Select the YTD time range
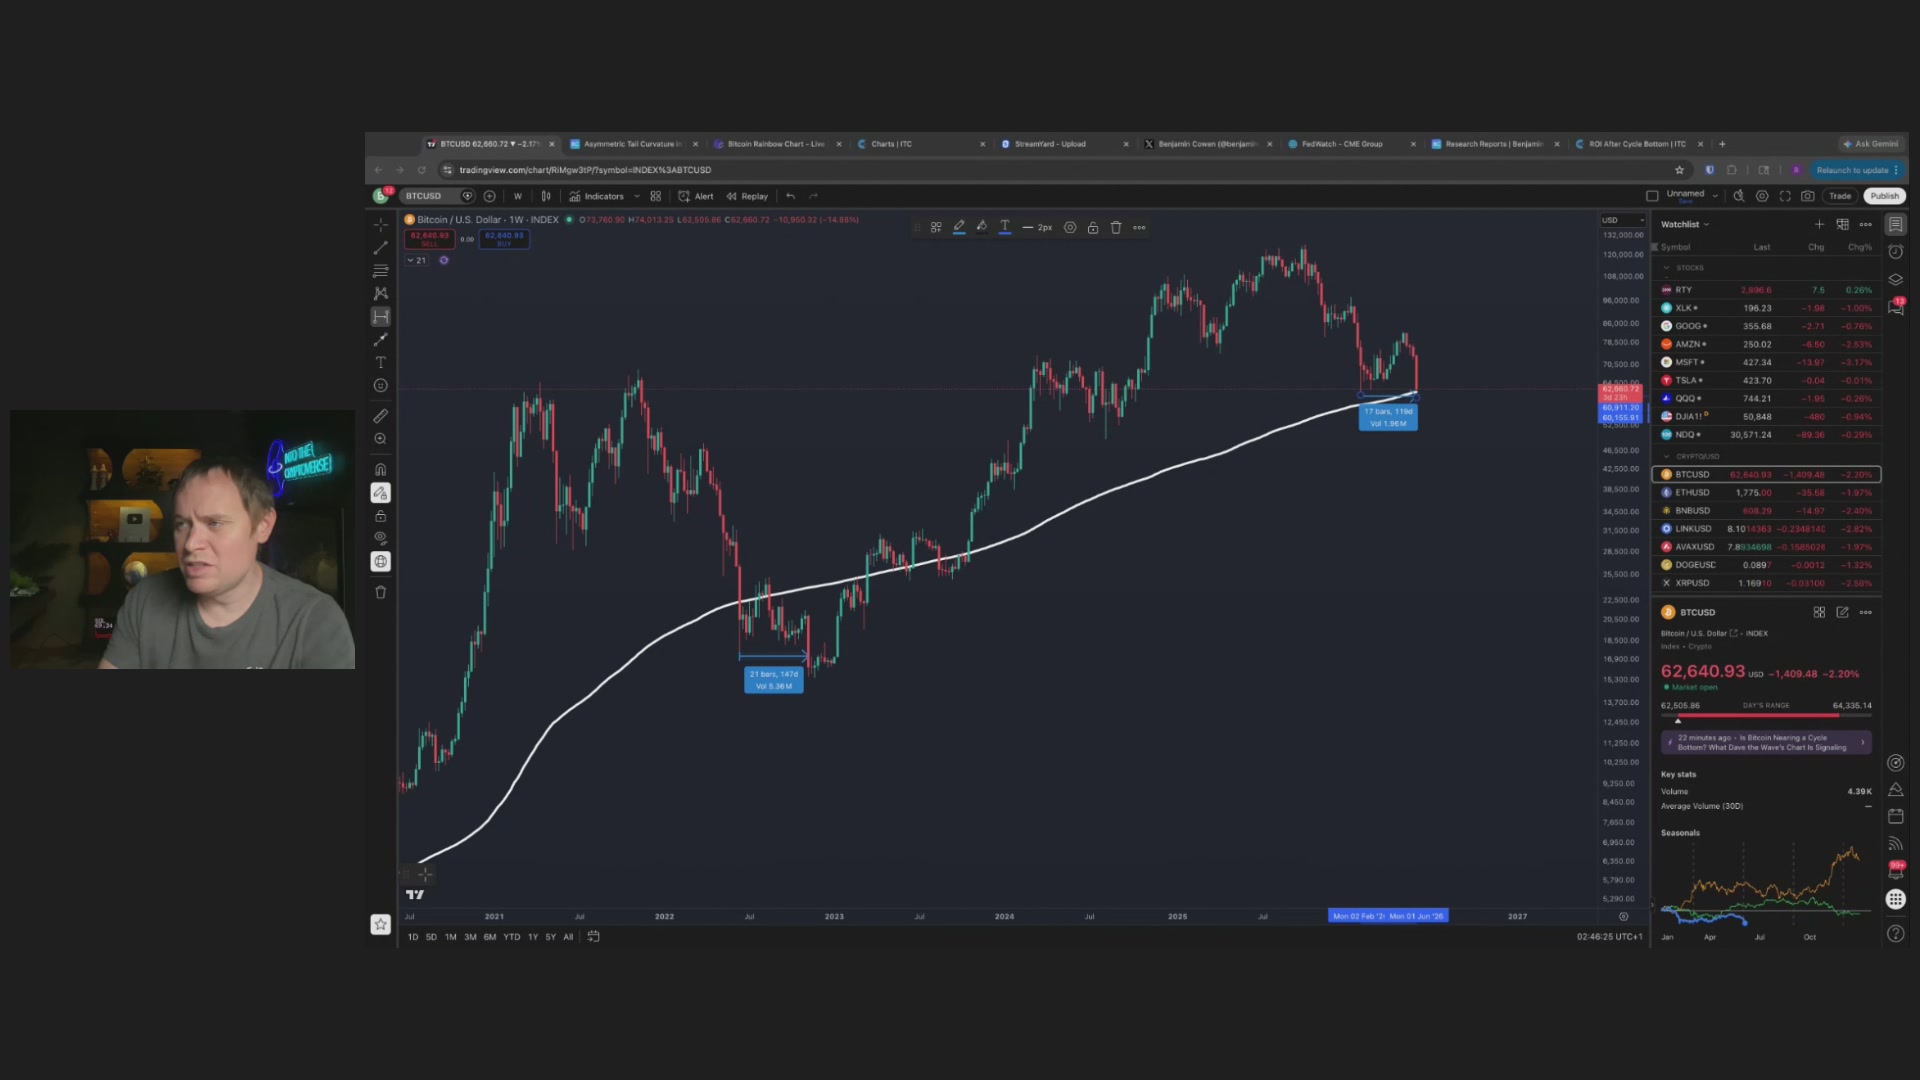The width and height of the screenshot is (1920, 1080). [512, 937]
